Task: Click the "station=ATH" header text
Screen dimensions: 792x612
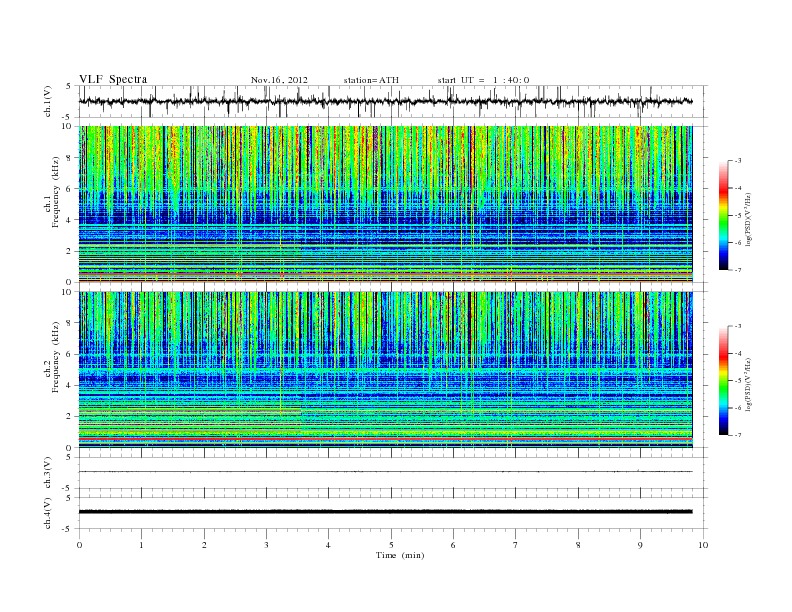Action: 371,80
